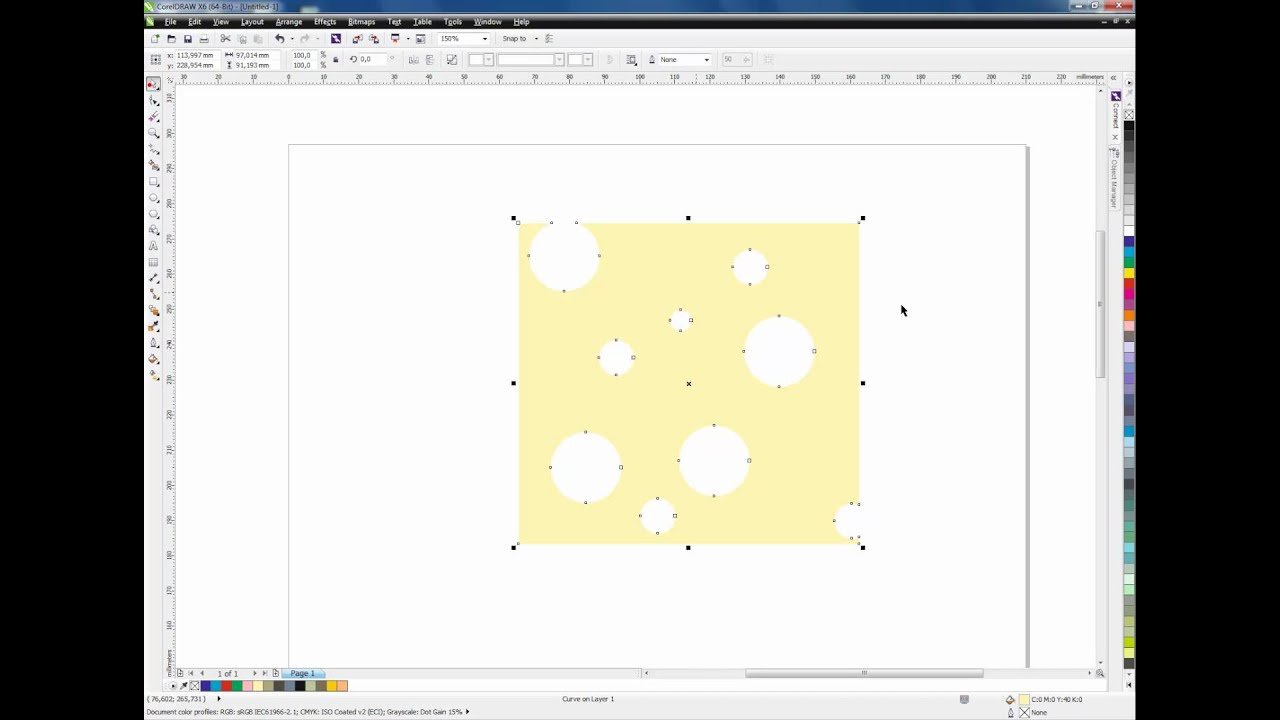
Task: Click the Undo arrow icon
Action: pyautogui.click(x=280, y=39)
